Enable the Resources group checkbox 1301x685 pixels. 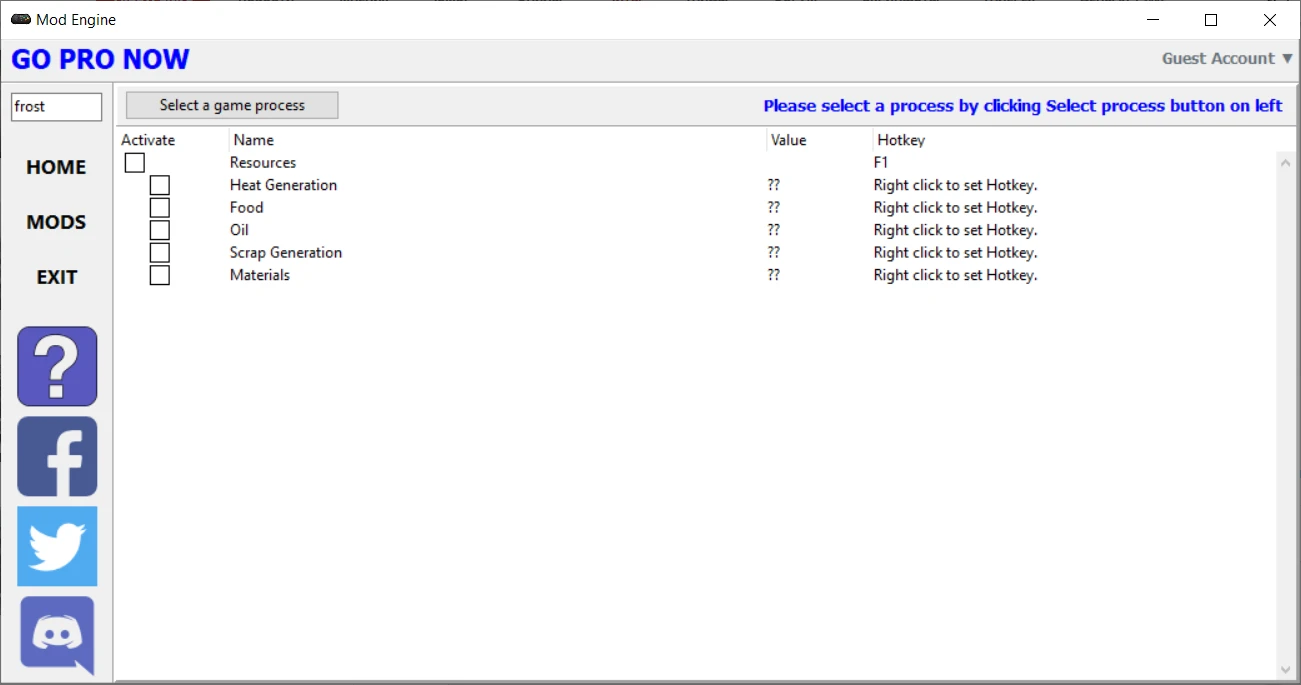pos(135,162)
